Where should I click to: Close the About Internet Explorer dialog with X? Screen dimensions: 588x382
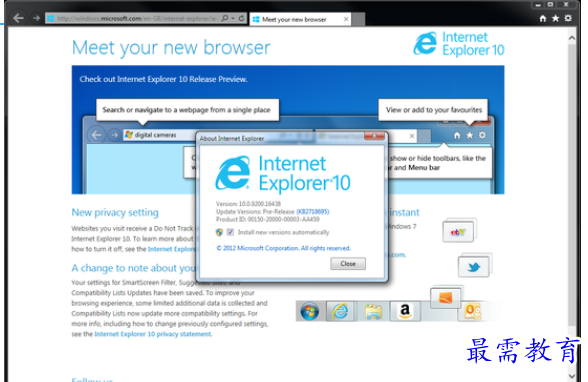pyautogui.click(x=374, y=136)
